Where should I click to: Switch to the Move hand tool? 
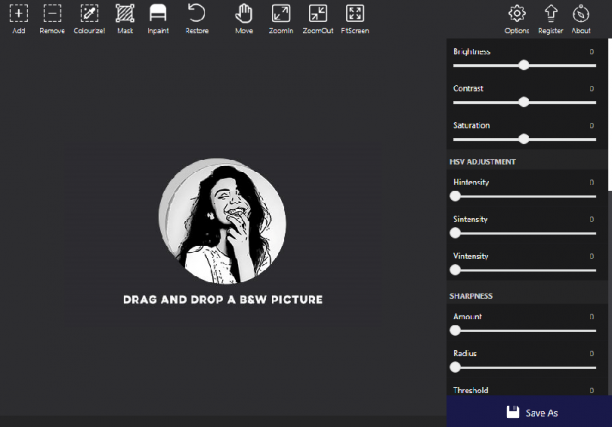pyautogui.click(x=244, y=19)
